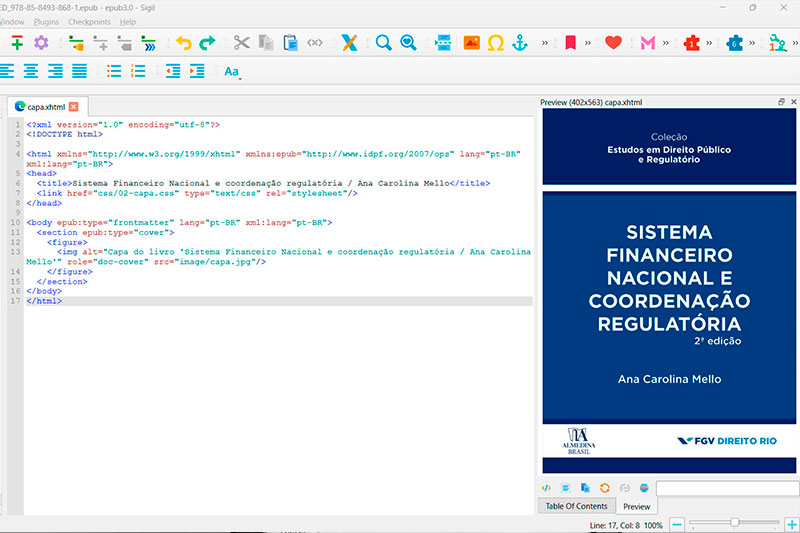Image resolution: width=800 pixels, height=533 pixels.
Task: Click the Undo arrow icon
Action: tap(183, 43)
